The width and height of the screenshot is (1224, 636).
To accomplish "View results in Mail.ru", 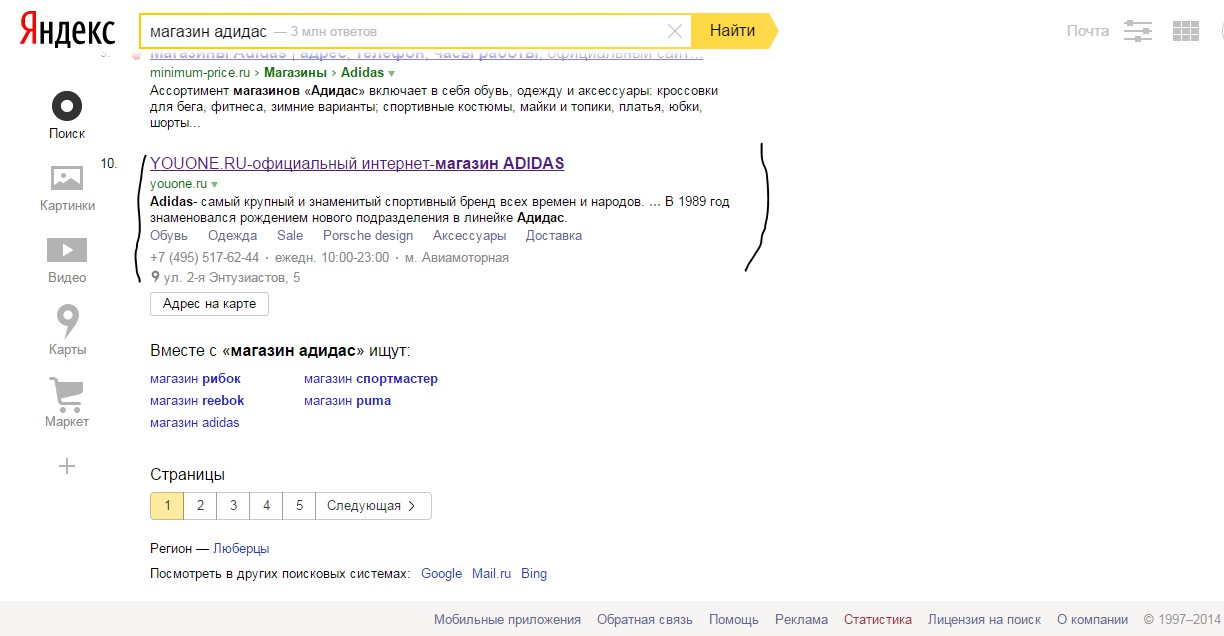I will tap(491, 574).
